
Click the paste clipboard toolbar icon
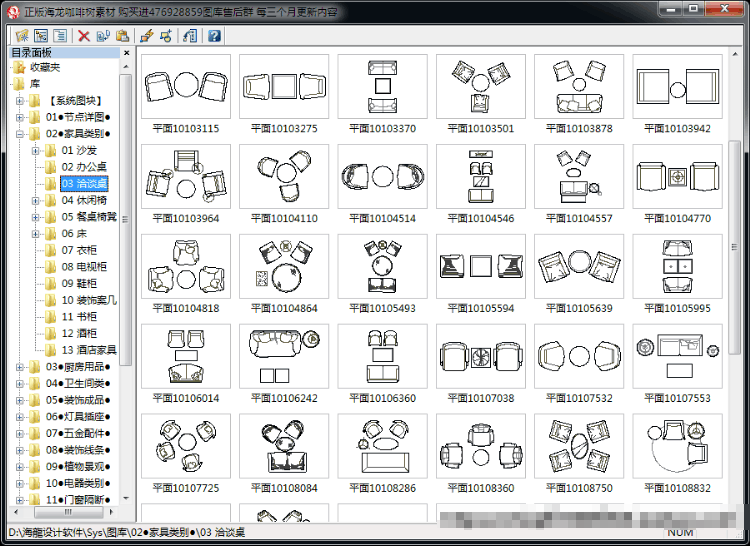tap(122, 36)
